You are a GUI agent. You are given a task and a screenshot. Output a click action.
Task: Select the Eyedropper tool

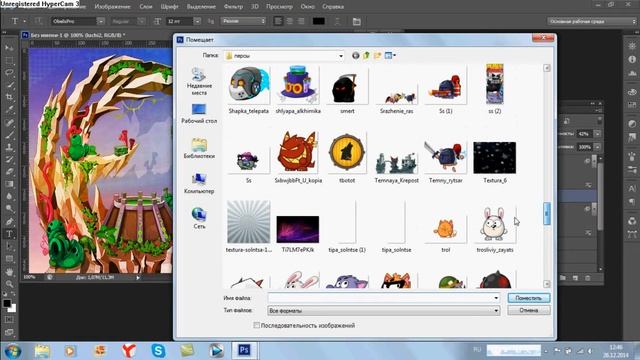point(9,109)
